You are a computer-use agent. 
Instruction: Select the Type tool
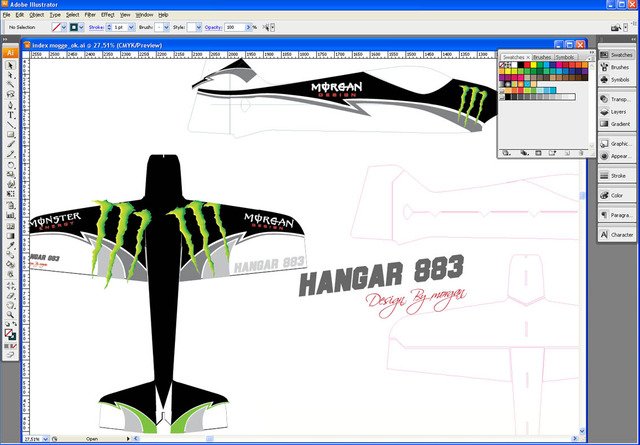pyautogui.click(x=11, y=115)
